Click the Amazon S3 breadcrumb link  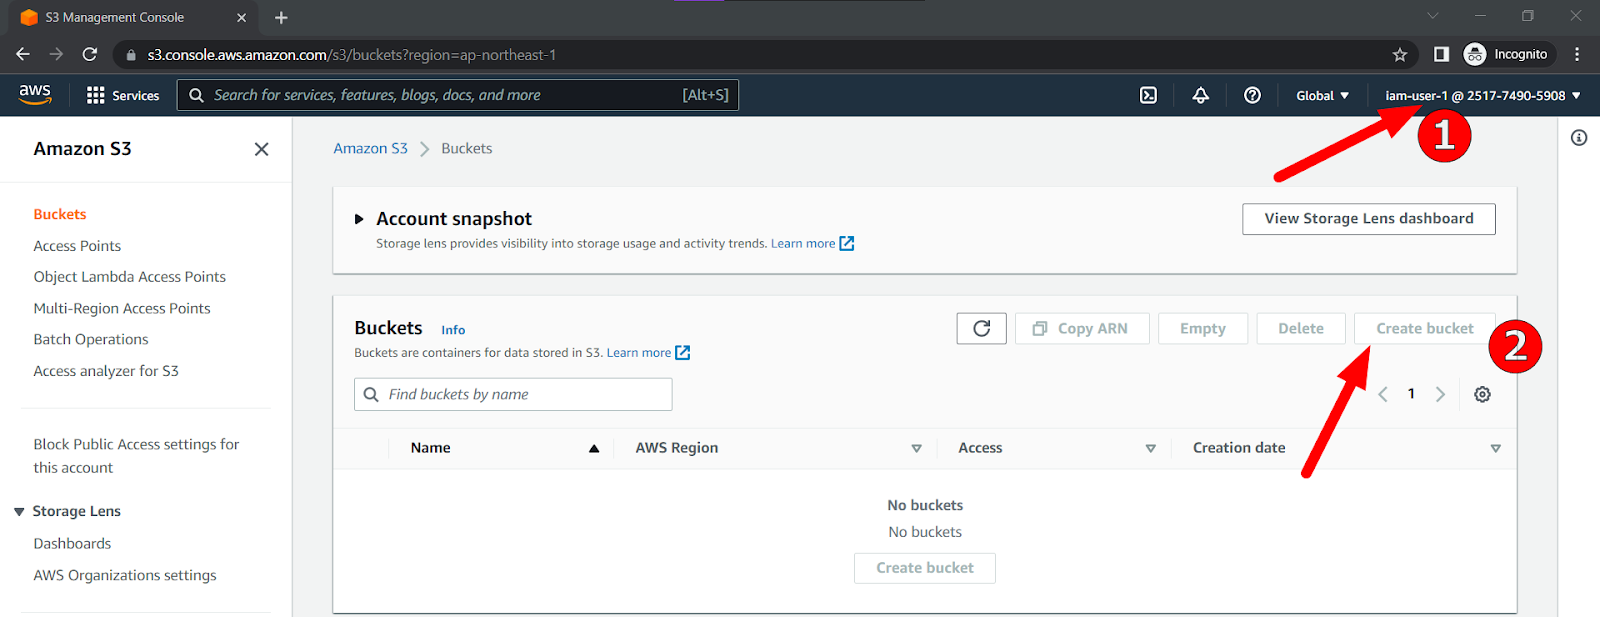(371, 148)
